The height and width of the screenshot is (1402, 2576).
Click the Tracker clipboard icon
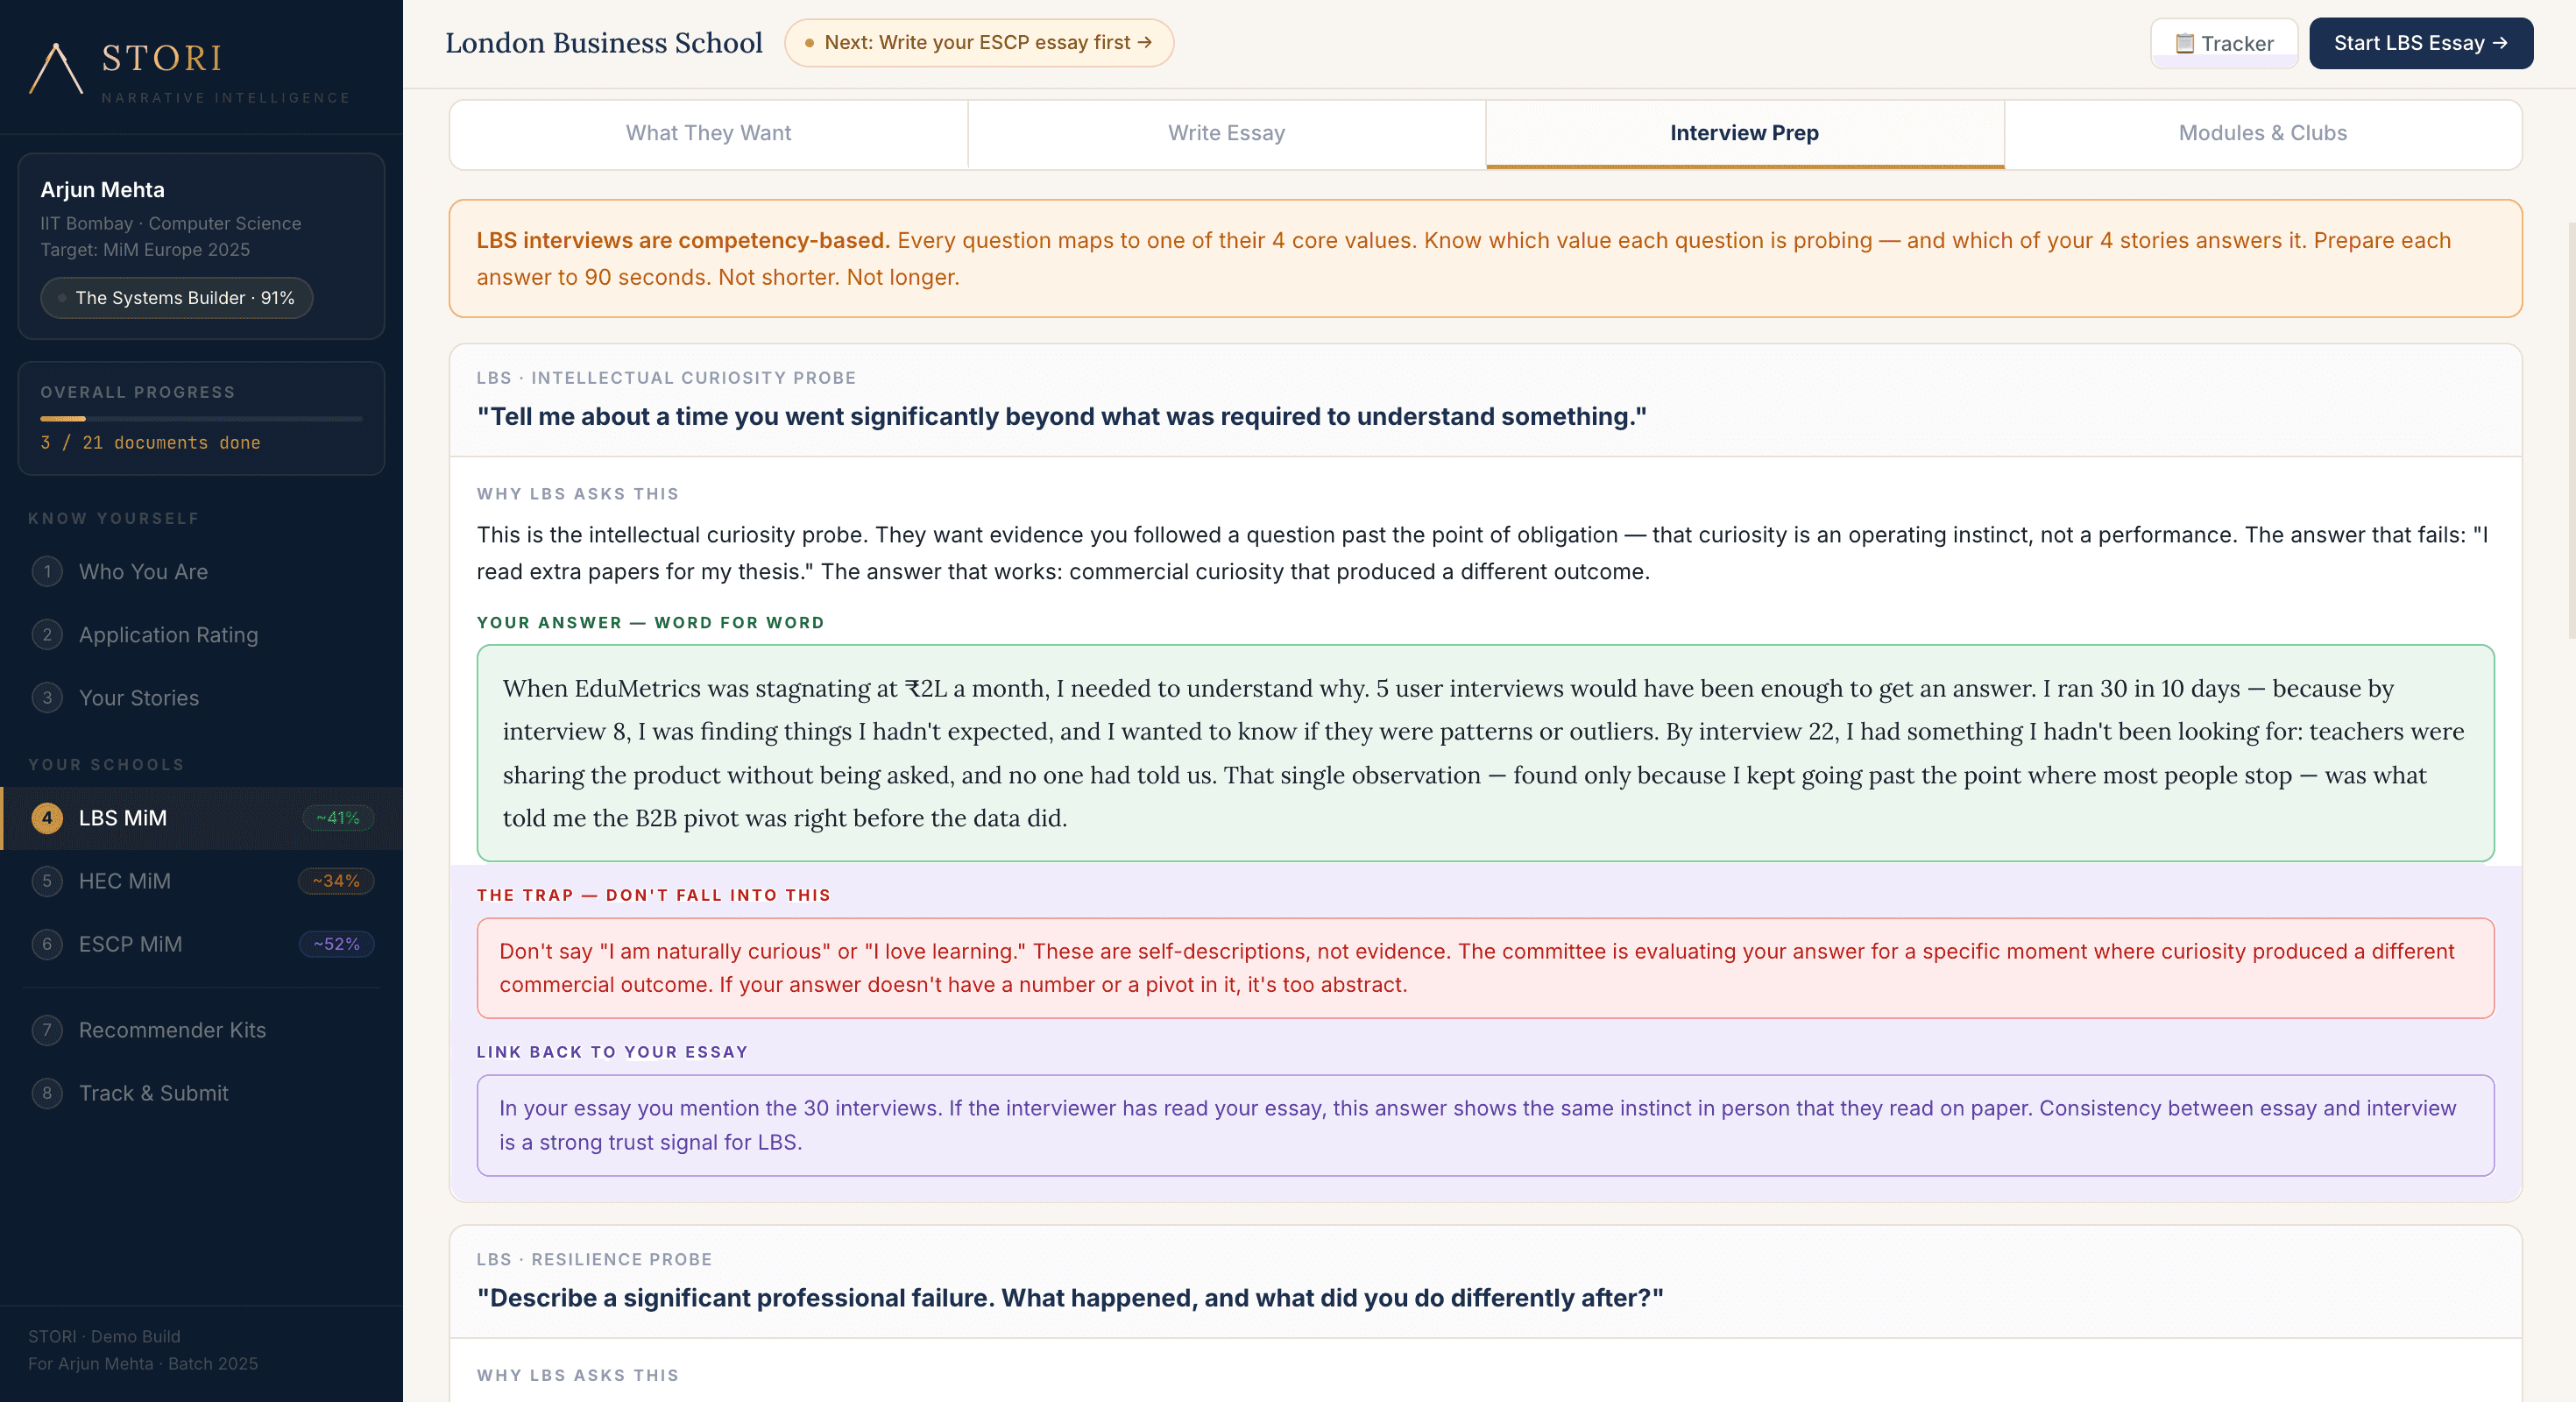2184,43
